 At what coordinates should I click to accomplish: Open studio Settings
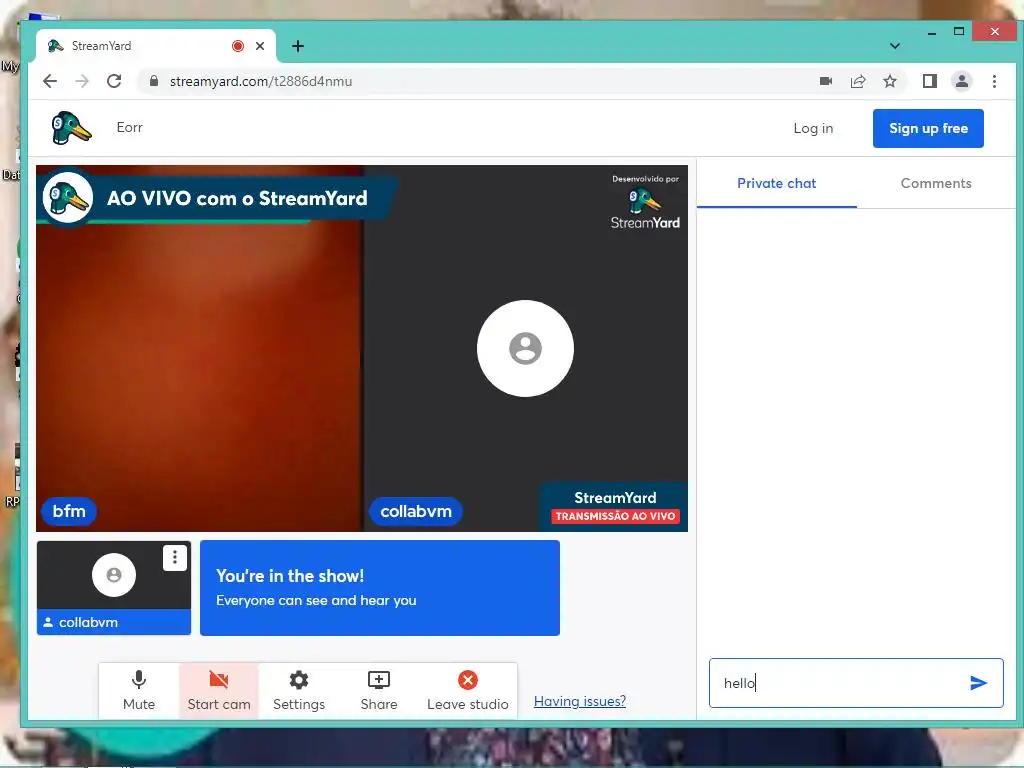click(299, 690)
